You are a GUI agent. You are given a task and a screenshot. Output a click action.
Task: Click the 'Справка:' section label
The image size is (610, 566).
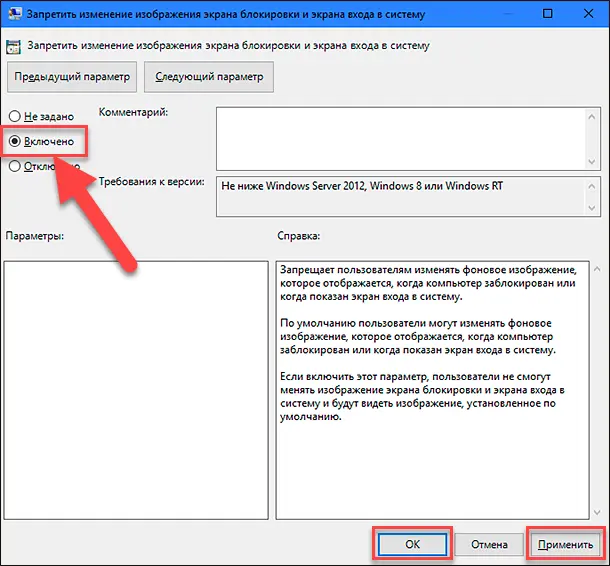click(299, 236)
